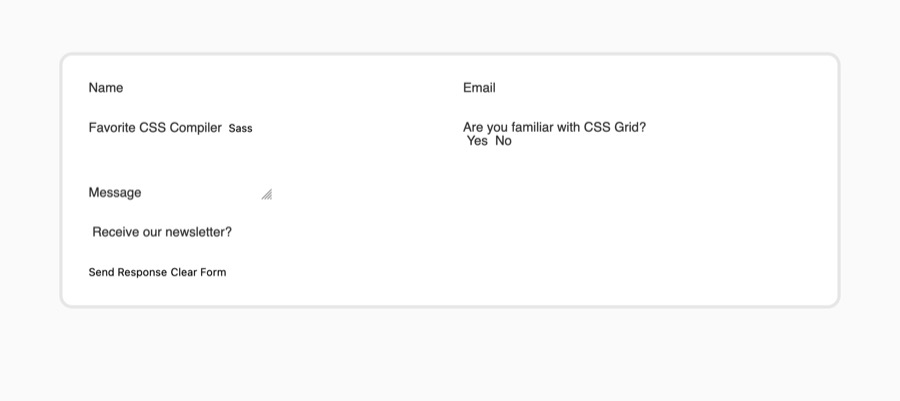Click the gray page background above the form

pyautogui.click(x=450, y=26)
